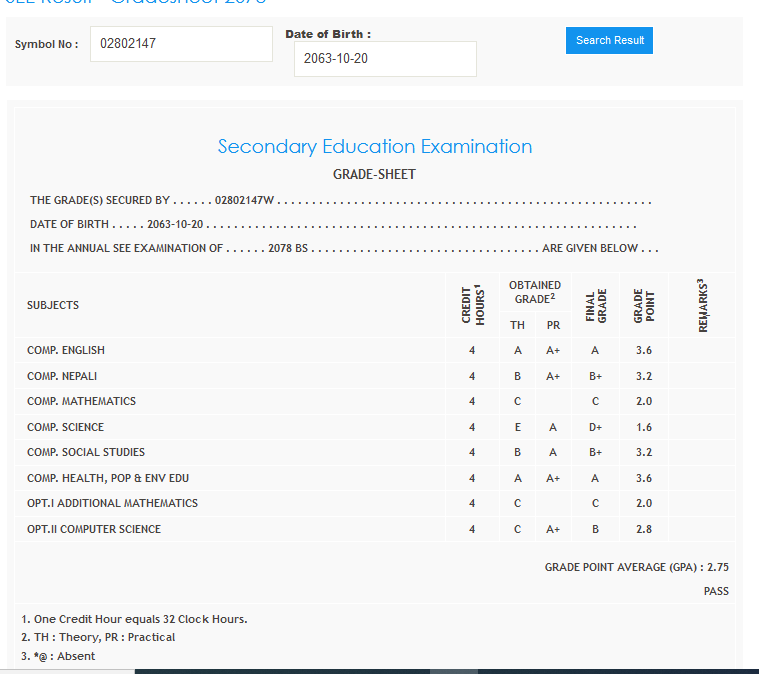Select the SUBJECTS column header
This screenshot has height=674, width=759.
53,305
